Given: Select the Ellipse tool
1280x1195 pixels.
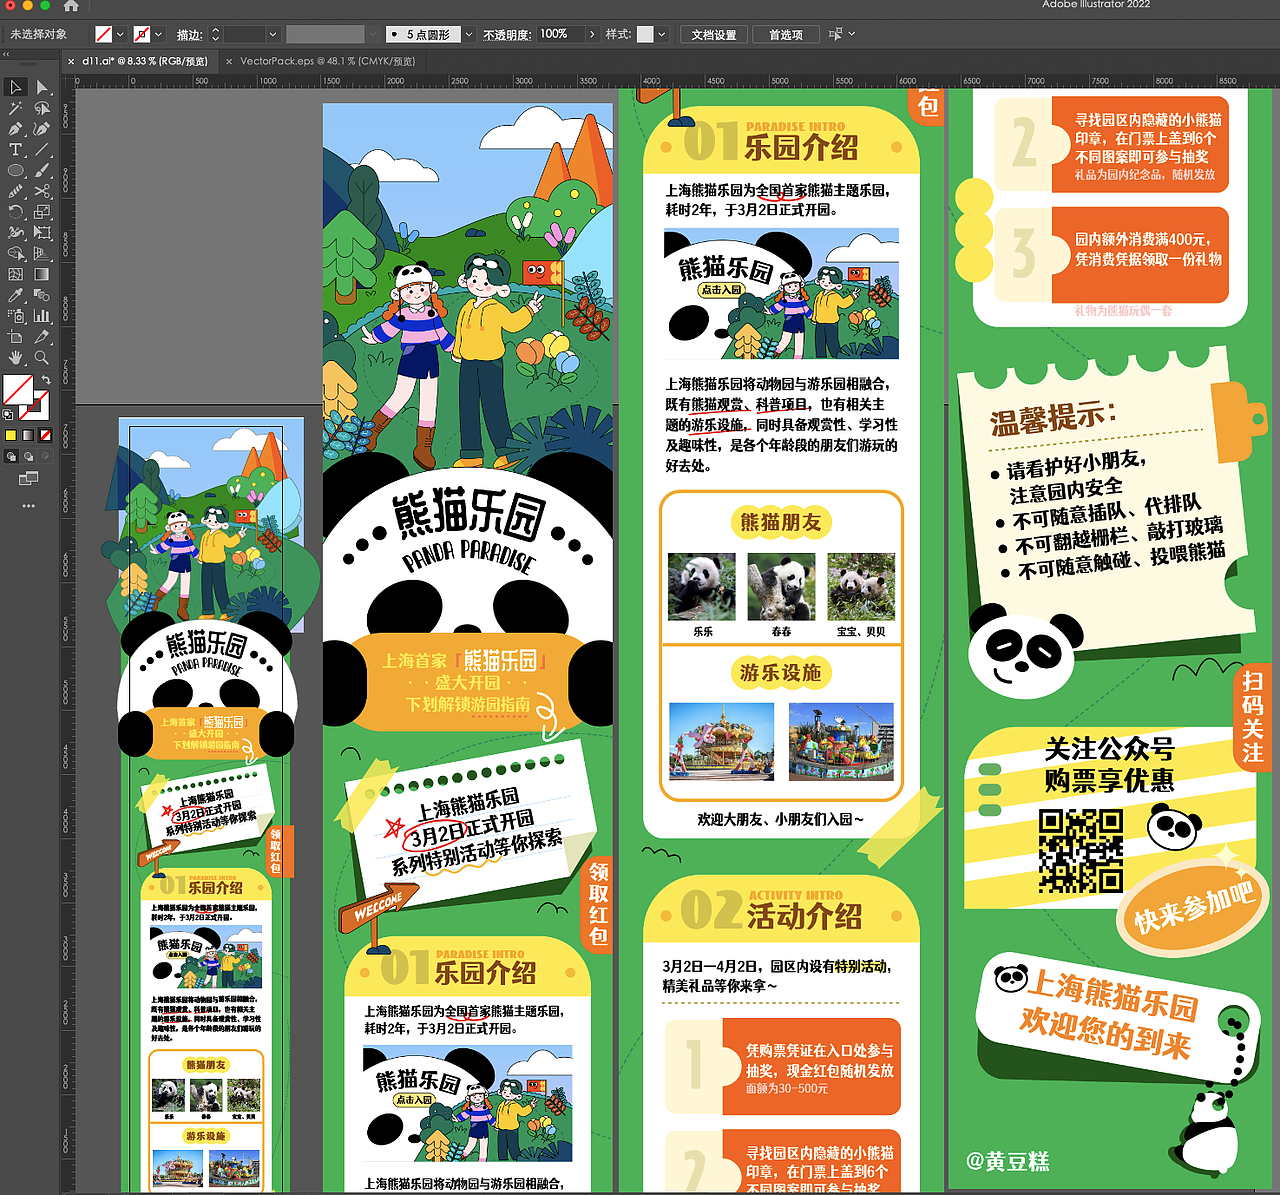Looking at the screenshot, I should pyautogui.click(x=15, y=171).
